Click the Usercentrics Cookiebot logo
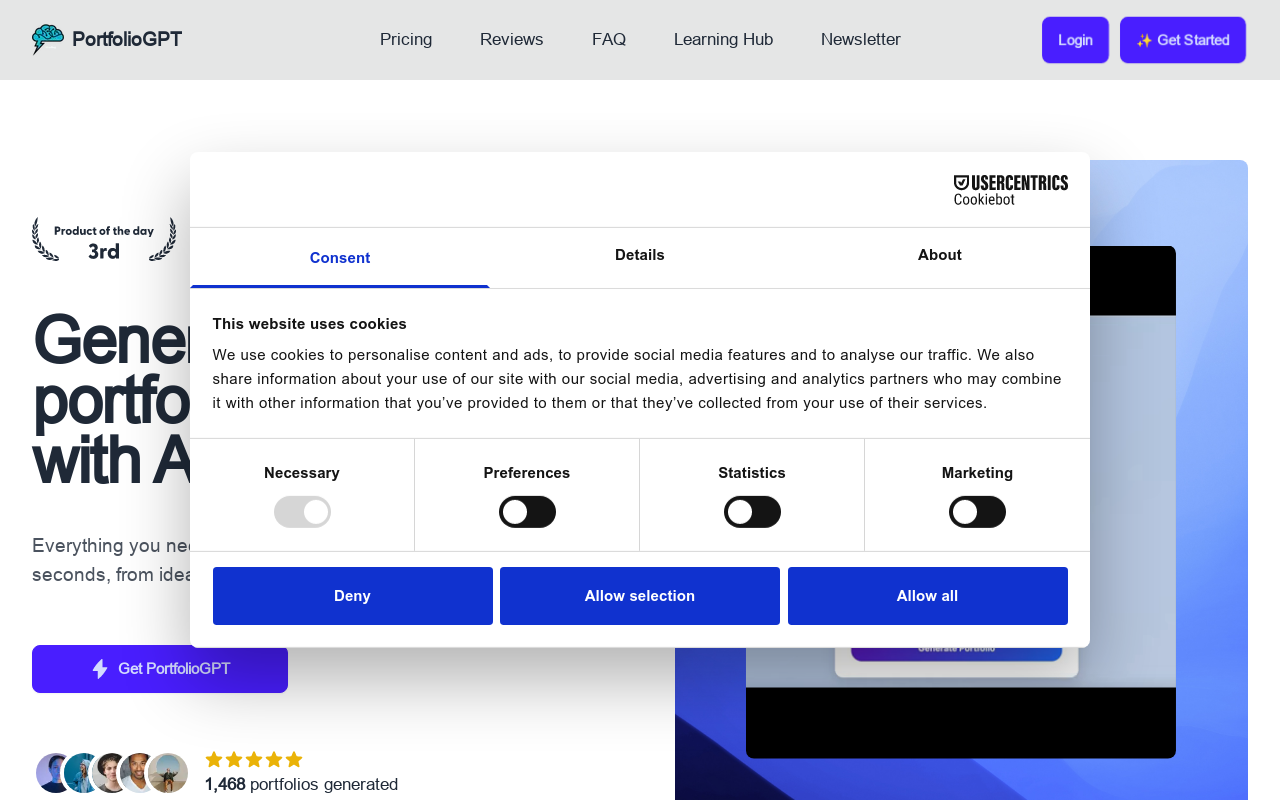The height and width of the screenshot is (800, 1280). click(x=1010, y=190)
